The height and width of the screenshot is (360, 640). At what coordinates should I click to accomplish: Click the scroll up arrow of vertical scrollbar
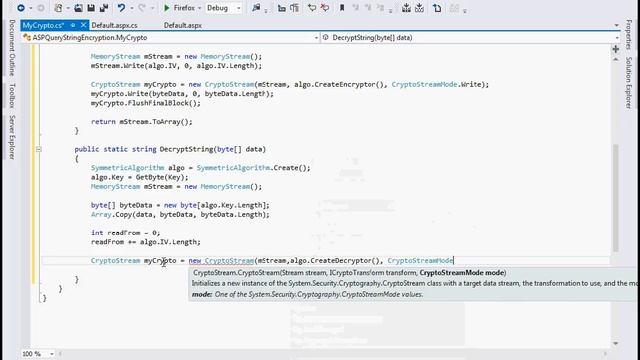pos(616,60)
